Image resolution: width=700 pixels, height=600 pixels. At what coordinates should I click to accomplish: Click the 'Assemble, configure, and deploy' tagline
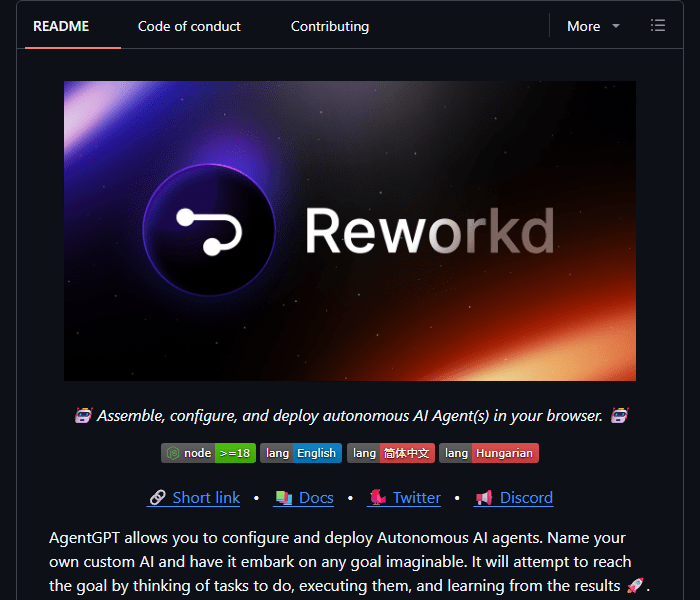(x=350, y=416)
